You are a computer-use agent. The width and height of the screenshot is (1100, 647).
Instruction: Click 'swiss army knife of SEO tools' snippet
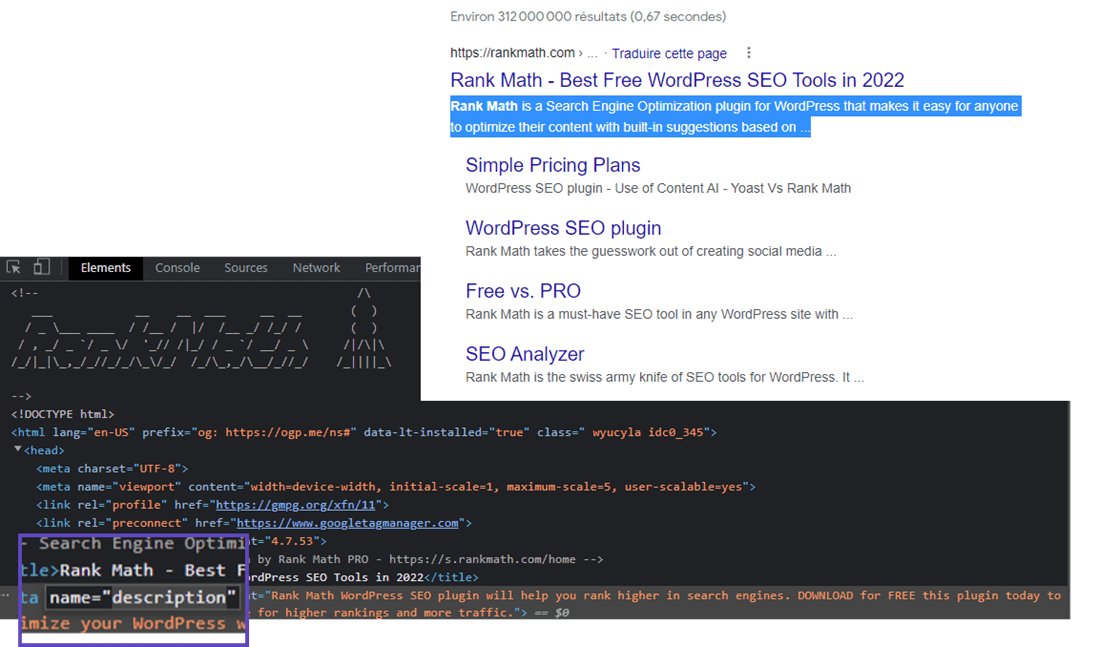pyautogui.click(x=665, y=378)
